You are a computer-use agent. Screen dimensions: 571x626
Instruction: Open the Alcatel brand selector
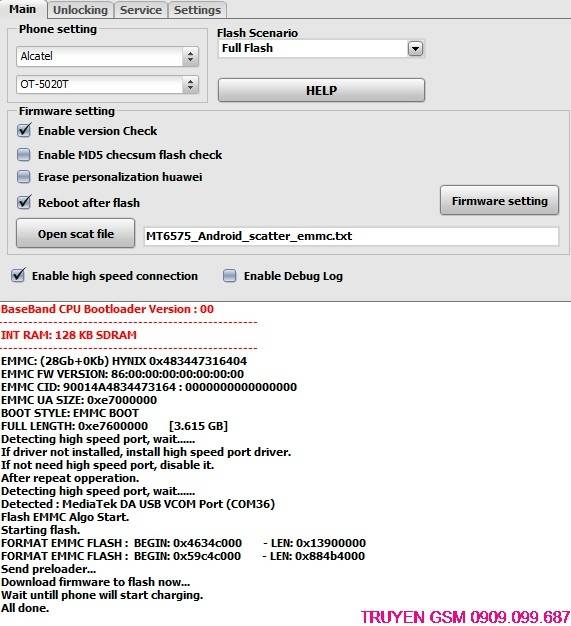click(x=107, y=56)
